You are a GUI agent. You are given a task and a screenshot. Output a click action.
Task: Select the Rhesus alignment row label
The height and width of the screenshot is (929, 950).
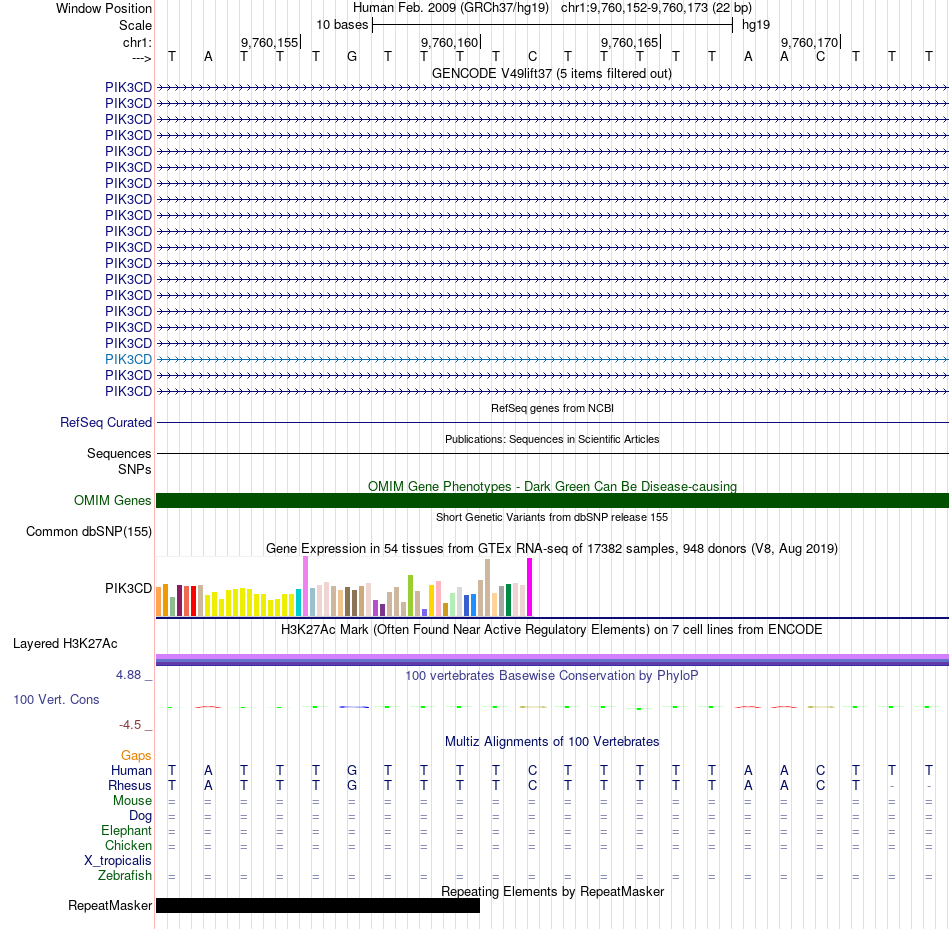pos(130,786)
